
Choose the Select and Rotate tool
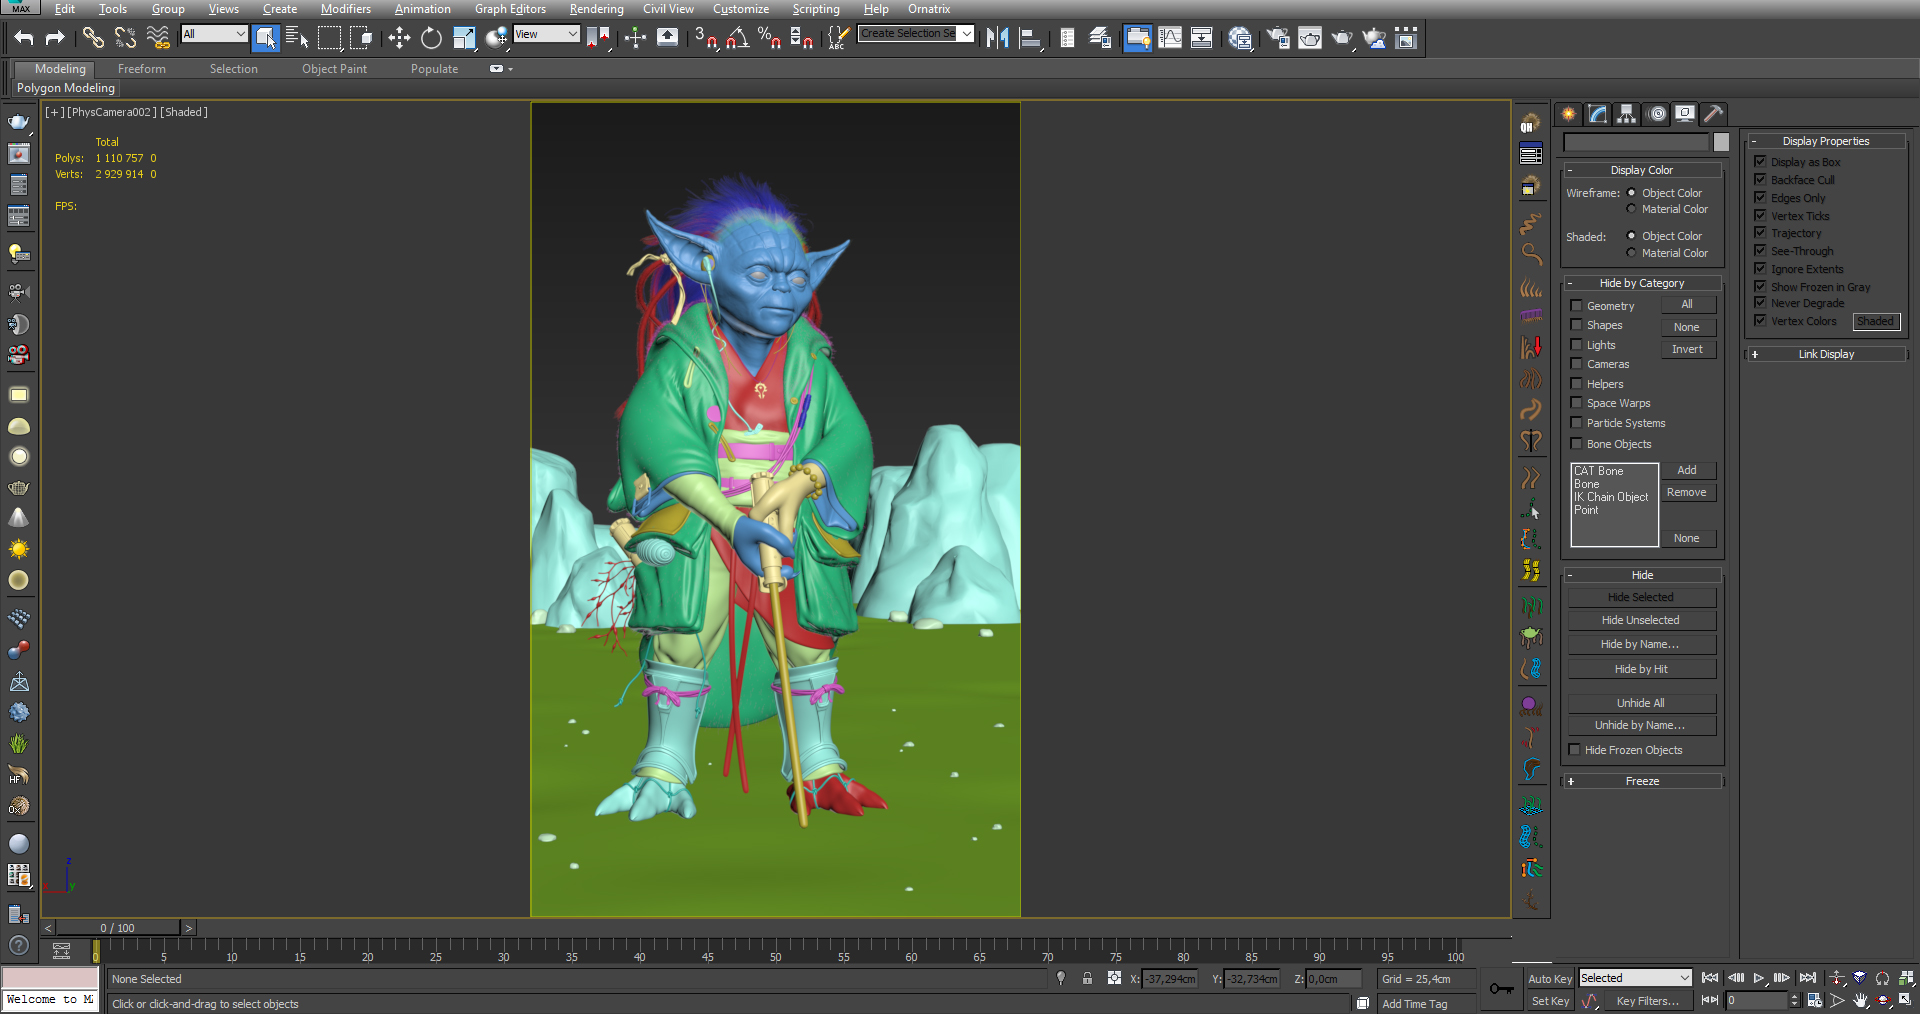tap(431, 38)
